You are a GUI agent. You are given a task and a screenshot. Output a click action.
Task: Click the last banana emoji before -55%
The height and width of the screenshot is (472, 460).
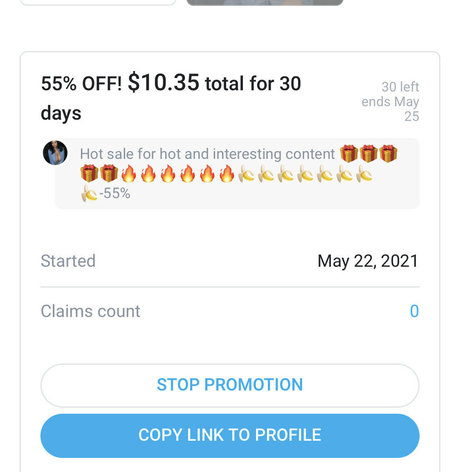89,193
